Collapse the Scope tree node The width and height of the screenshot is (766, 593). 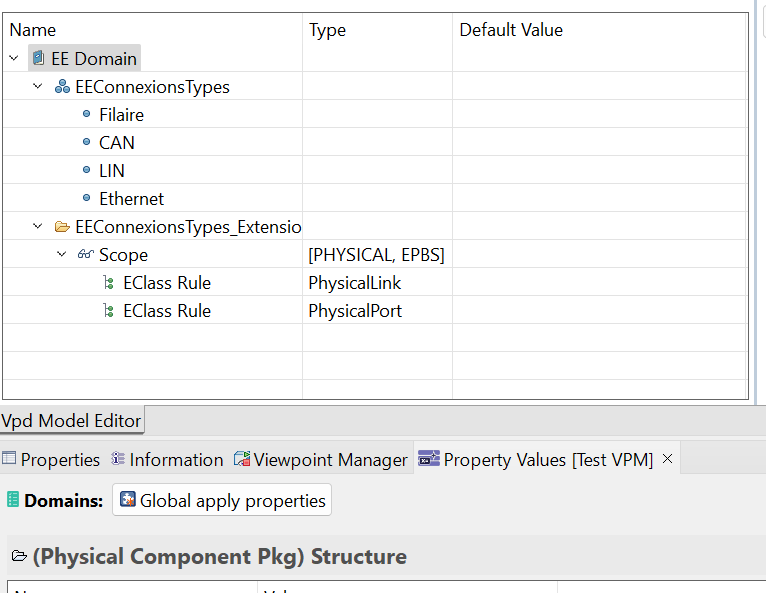pos(62,255)
